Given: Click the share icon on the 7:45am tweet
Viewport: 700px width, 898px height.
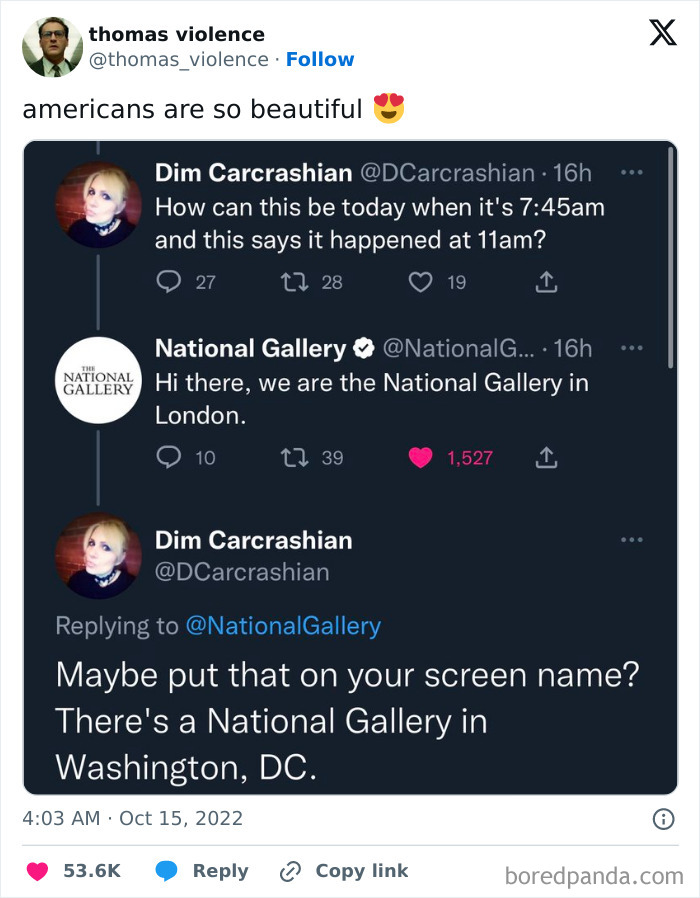Looking at the screenshot, I should click(546, 282).
